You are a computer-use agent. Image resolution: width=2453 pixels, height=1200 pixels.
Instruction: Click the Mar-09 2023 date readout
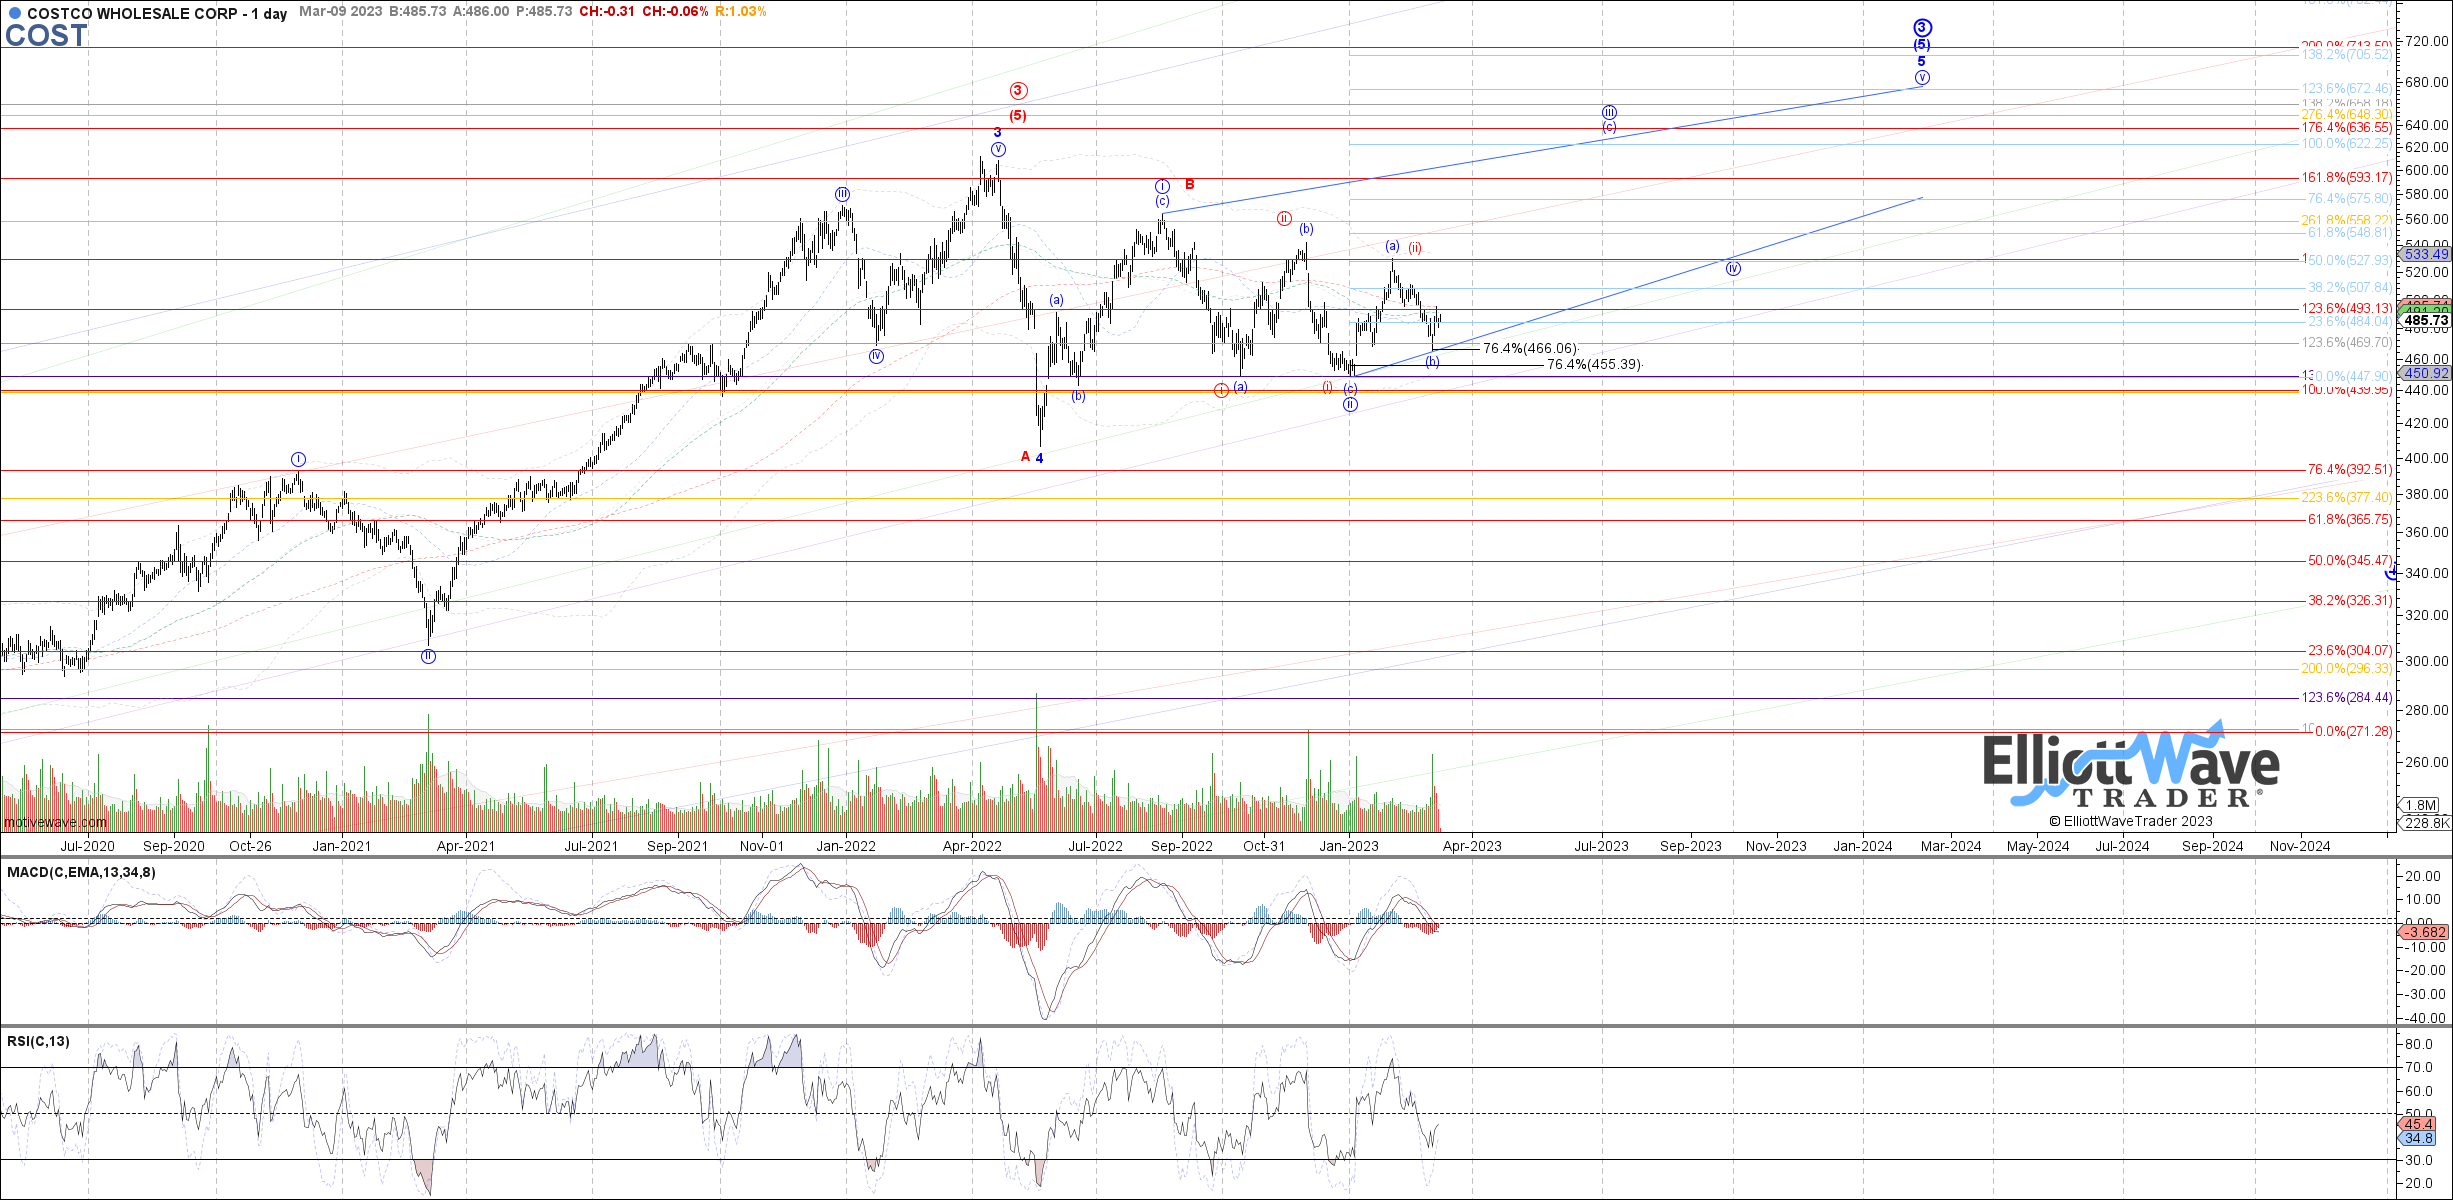pos(340,12)
